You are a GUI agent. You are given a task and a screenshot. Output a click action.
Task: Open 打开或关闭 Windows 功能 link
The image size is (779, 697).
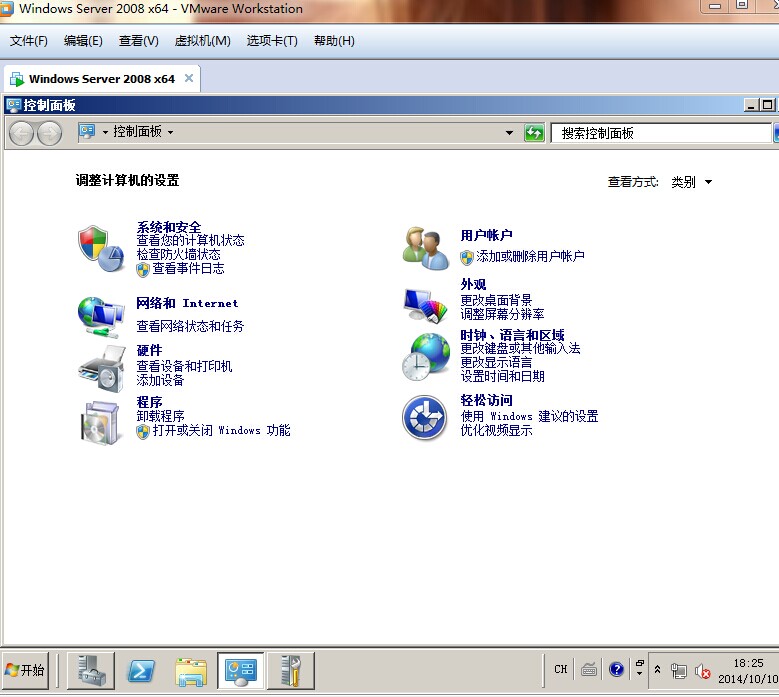(x=222, y=430)
